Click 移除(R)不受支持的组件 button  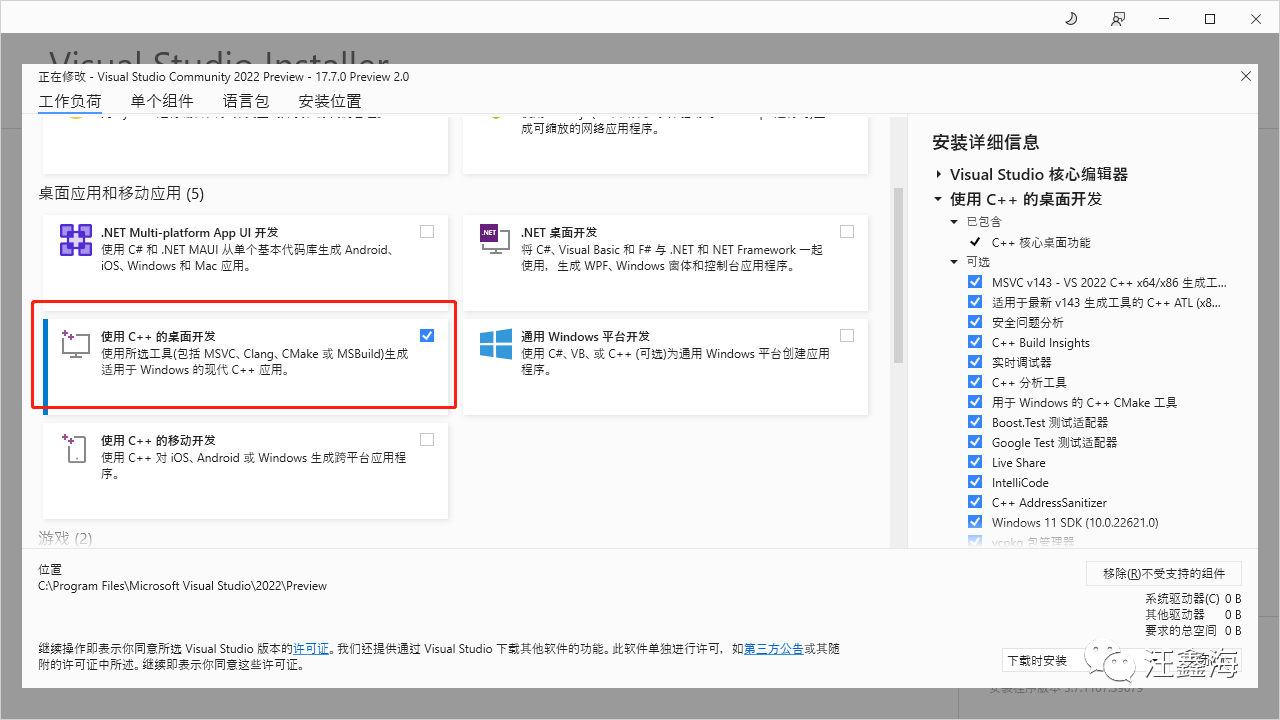tap(1164, 573)
